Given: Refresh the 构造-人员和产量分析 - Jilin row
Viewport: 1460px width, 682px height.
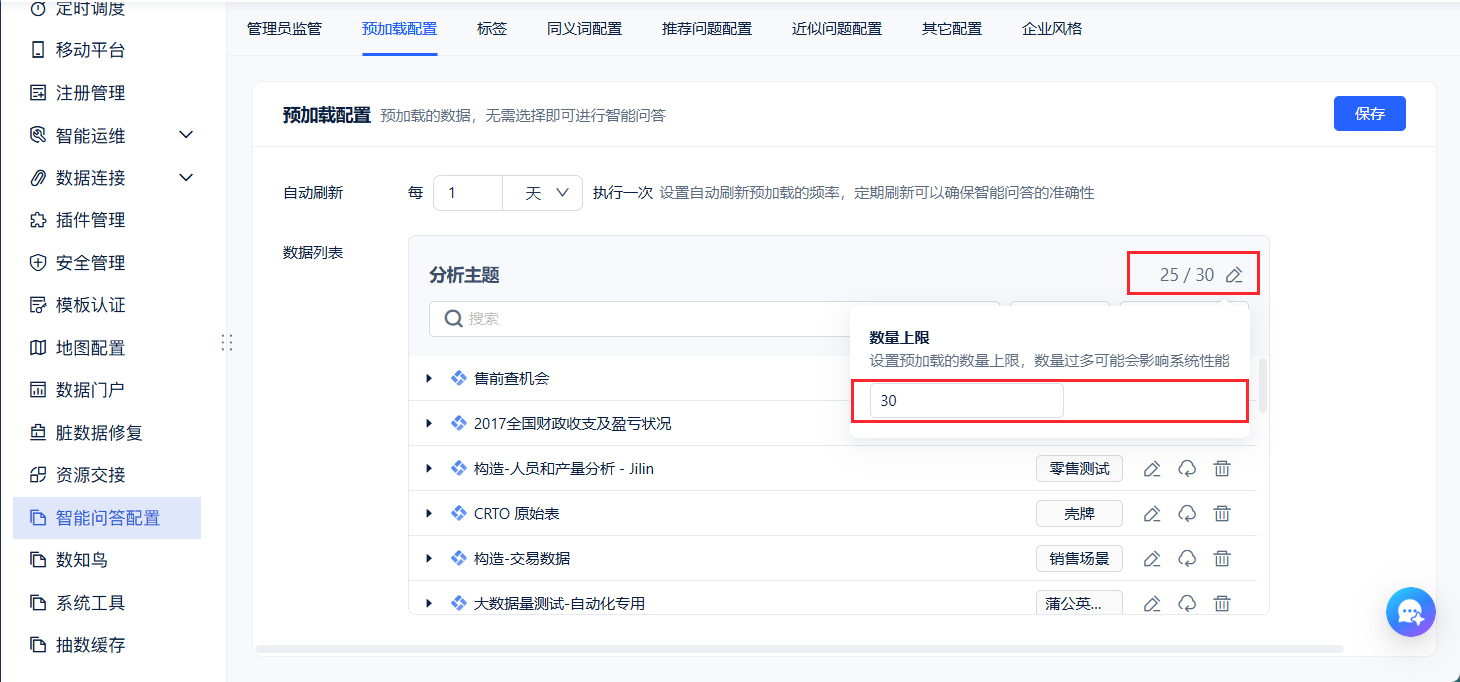Looking at the screenshot, I should pos(1187,469).
